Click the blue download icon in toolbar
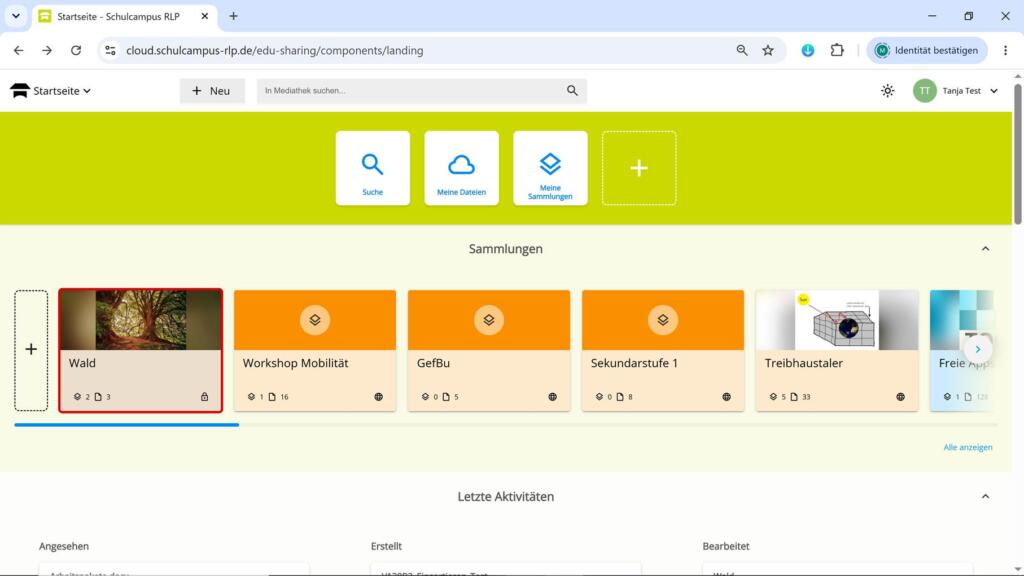 pos(808,50)
